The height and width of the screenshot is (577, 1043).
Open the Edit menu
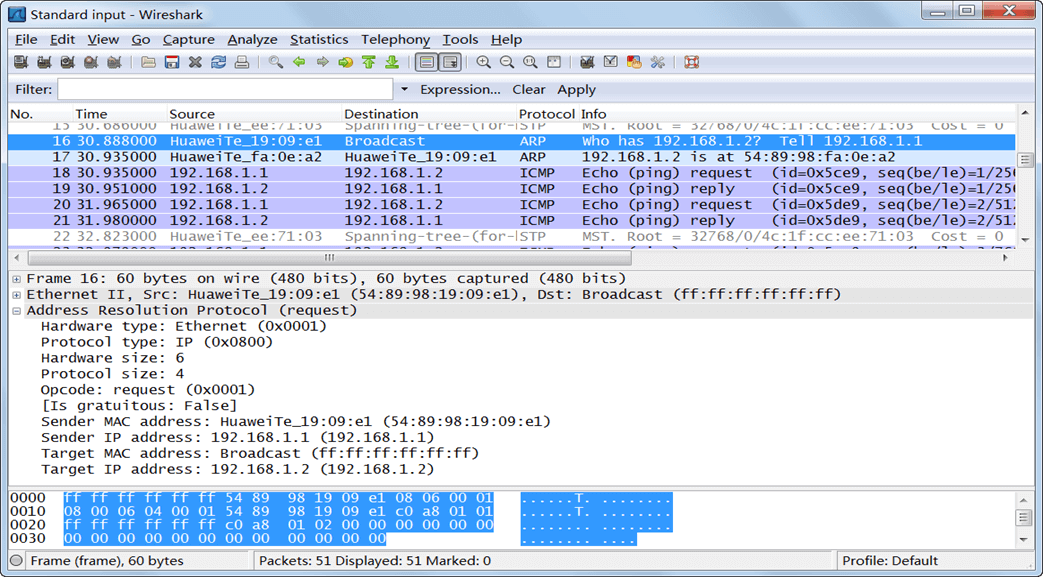(63, 40)
